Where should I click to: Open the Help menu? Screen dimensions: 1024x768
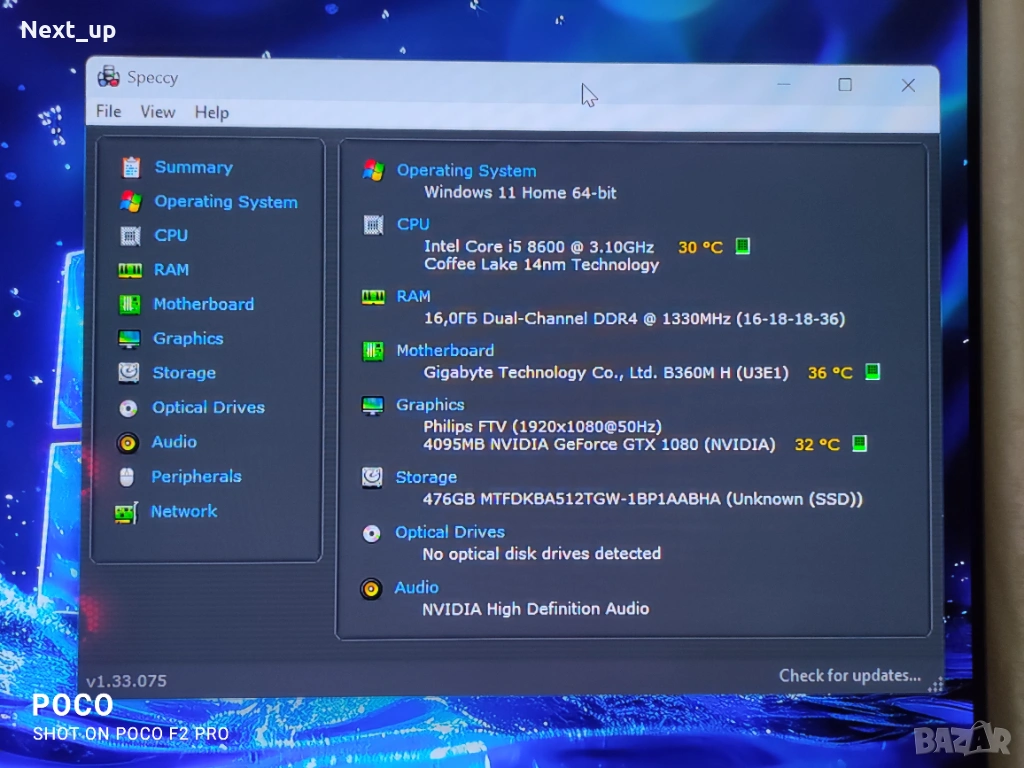pos(211,112)
